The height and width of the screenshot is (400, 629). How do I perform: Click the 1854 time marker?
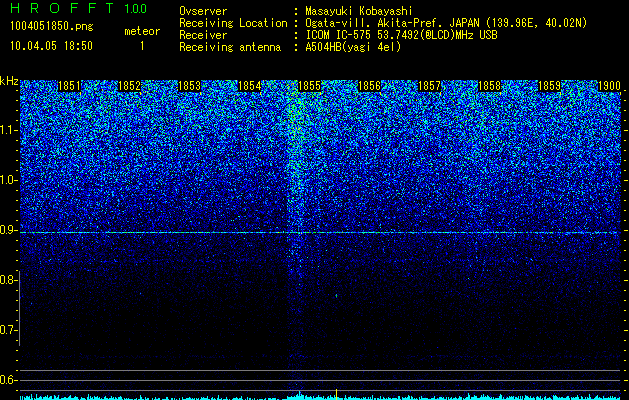(x=250, y=86)
